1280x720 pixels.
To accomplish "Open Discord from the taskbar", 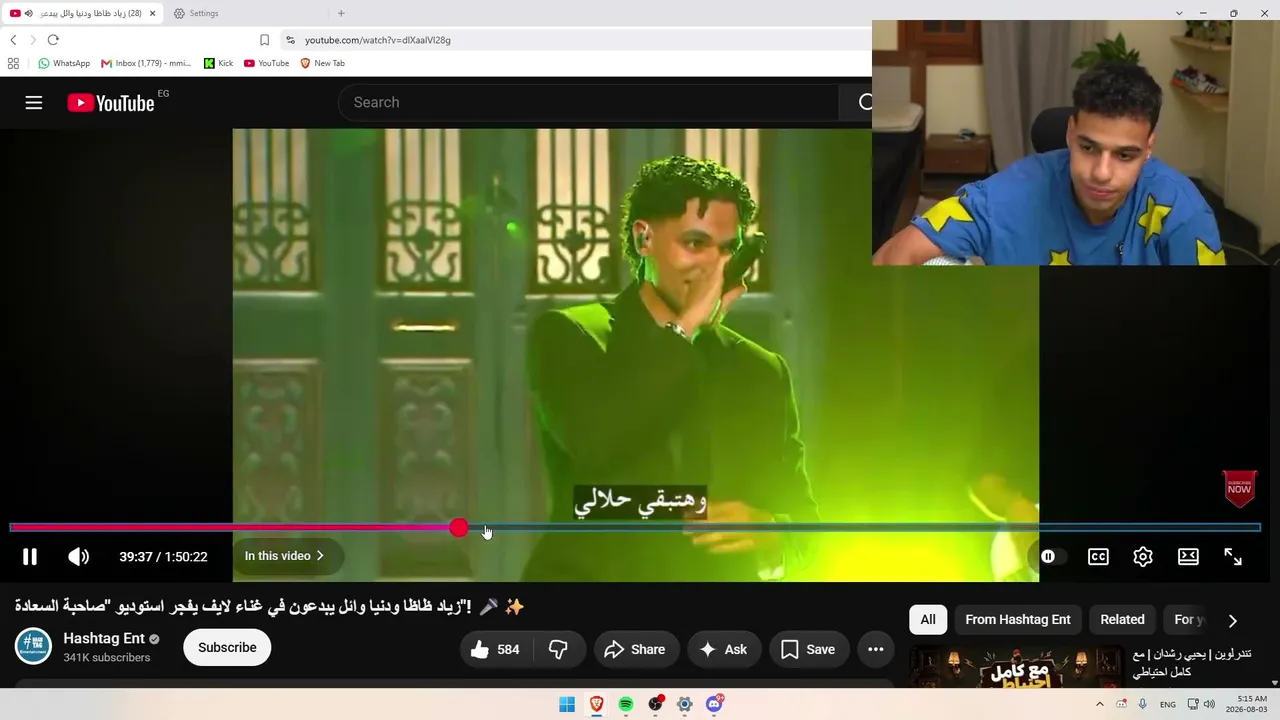I will click(715, 704).
